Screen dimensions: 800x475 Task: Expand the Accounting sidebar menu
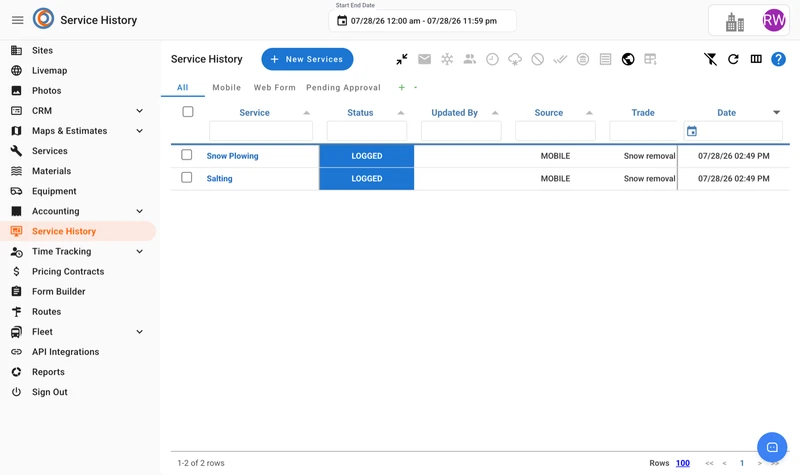(139, 211)
